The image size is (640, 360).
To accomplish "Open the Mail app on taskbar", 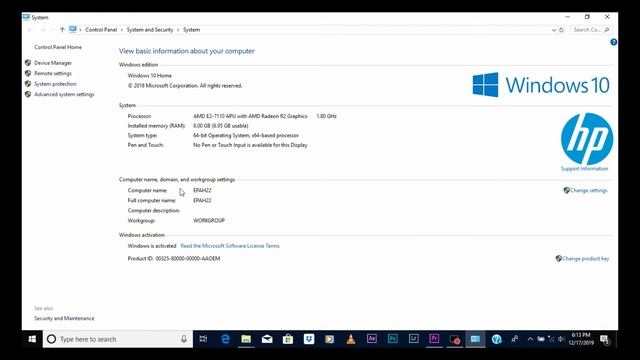I will (x=267, y=339).
